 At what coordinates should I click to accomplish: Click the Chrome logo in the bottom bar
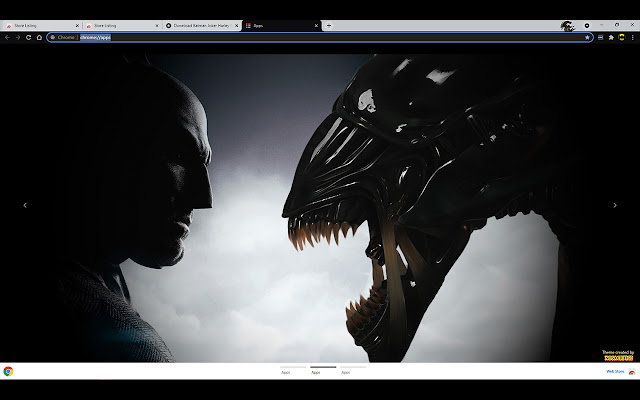pyautogui.click(x=8, y=371)
